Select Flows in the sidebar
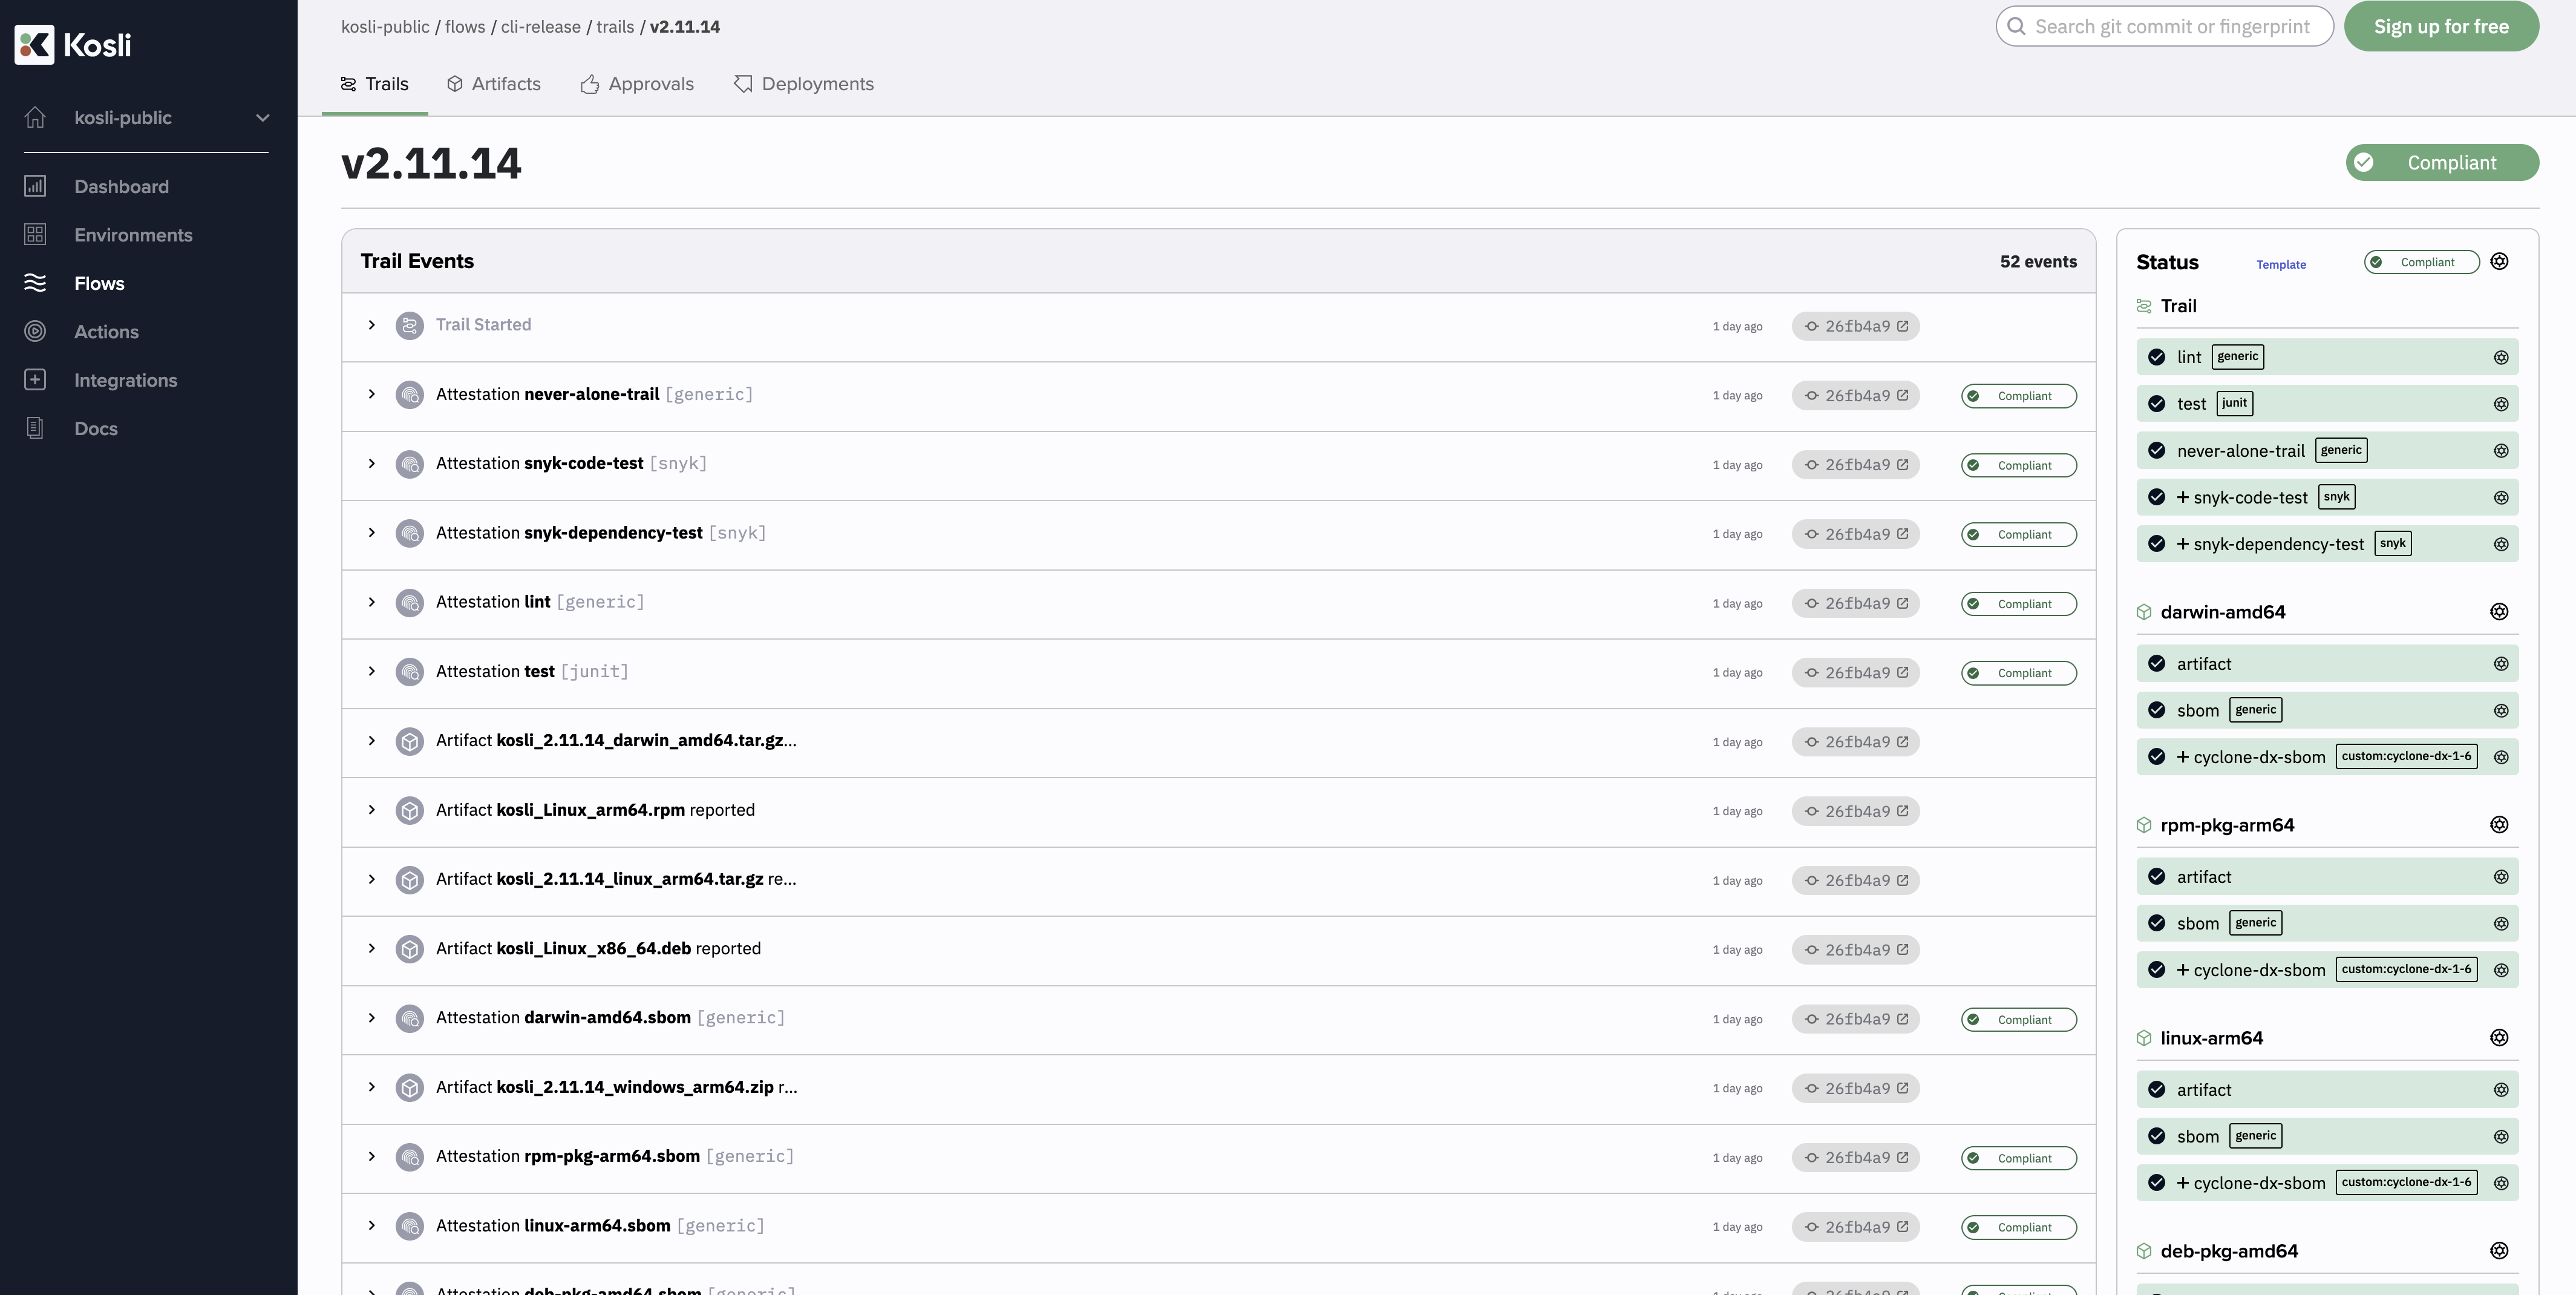The height and width of the screenshot is (1295, 2576). click(x=99, y=283)
